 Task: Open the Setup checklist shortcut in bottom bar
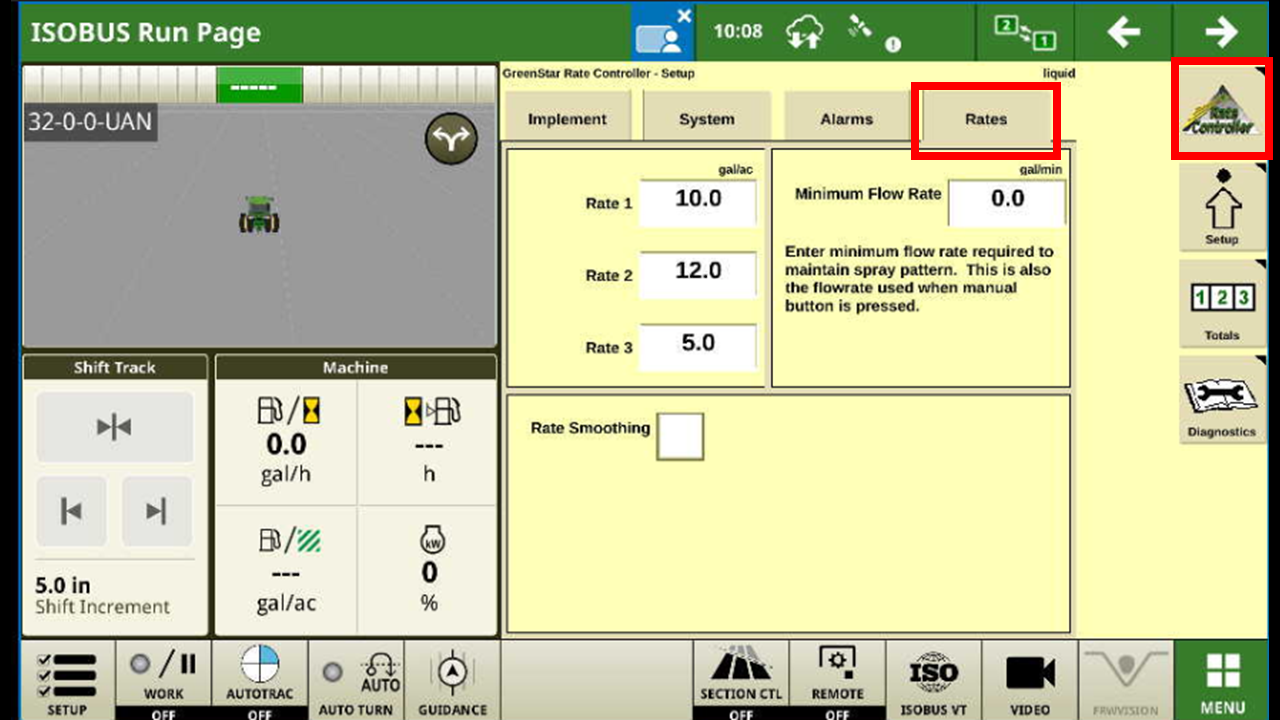coord(67,680)
